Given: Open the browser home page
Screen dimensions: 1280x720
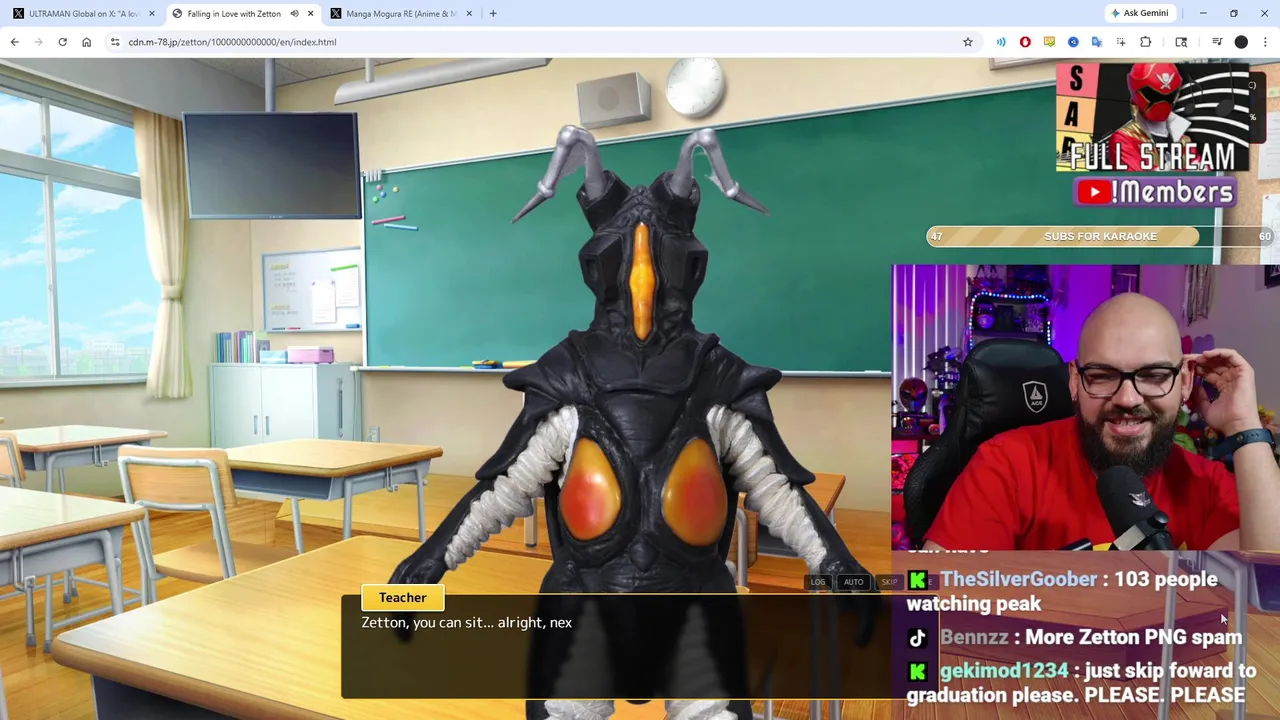Looking at the screenshot, I should 86,42.
